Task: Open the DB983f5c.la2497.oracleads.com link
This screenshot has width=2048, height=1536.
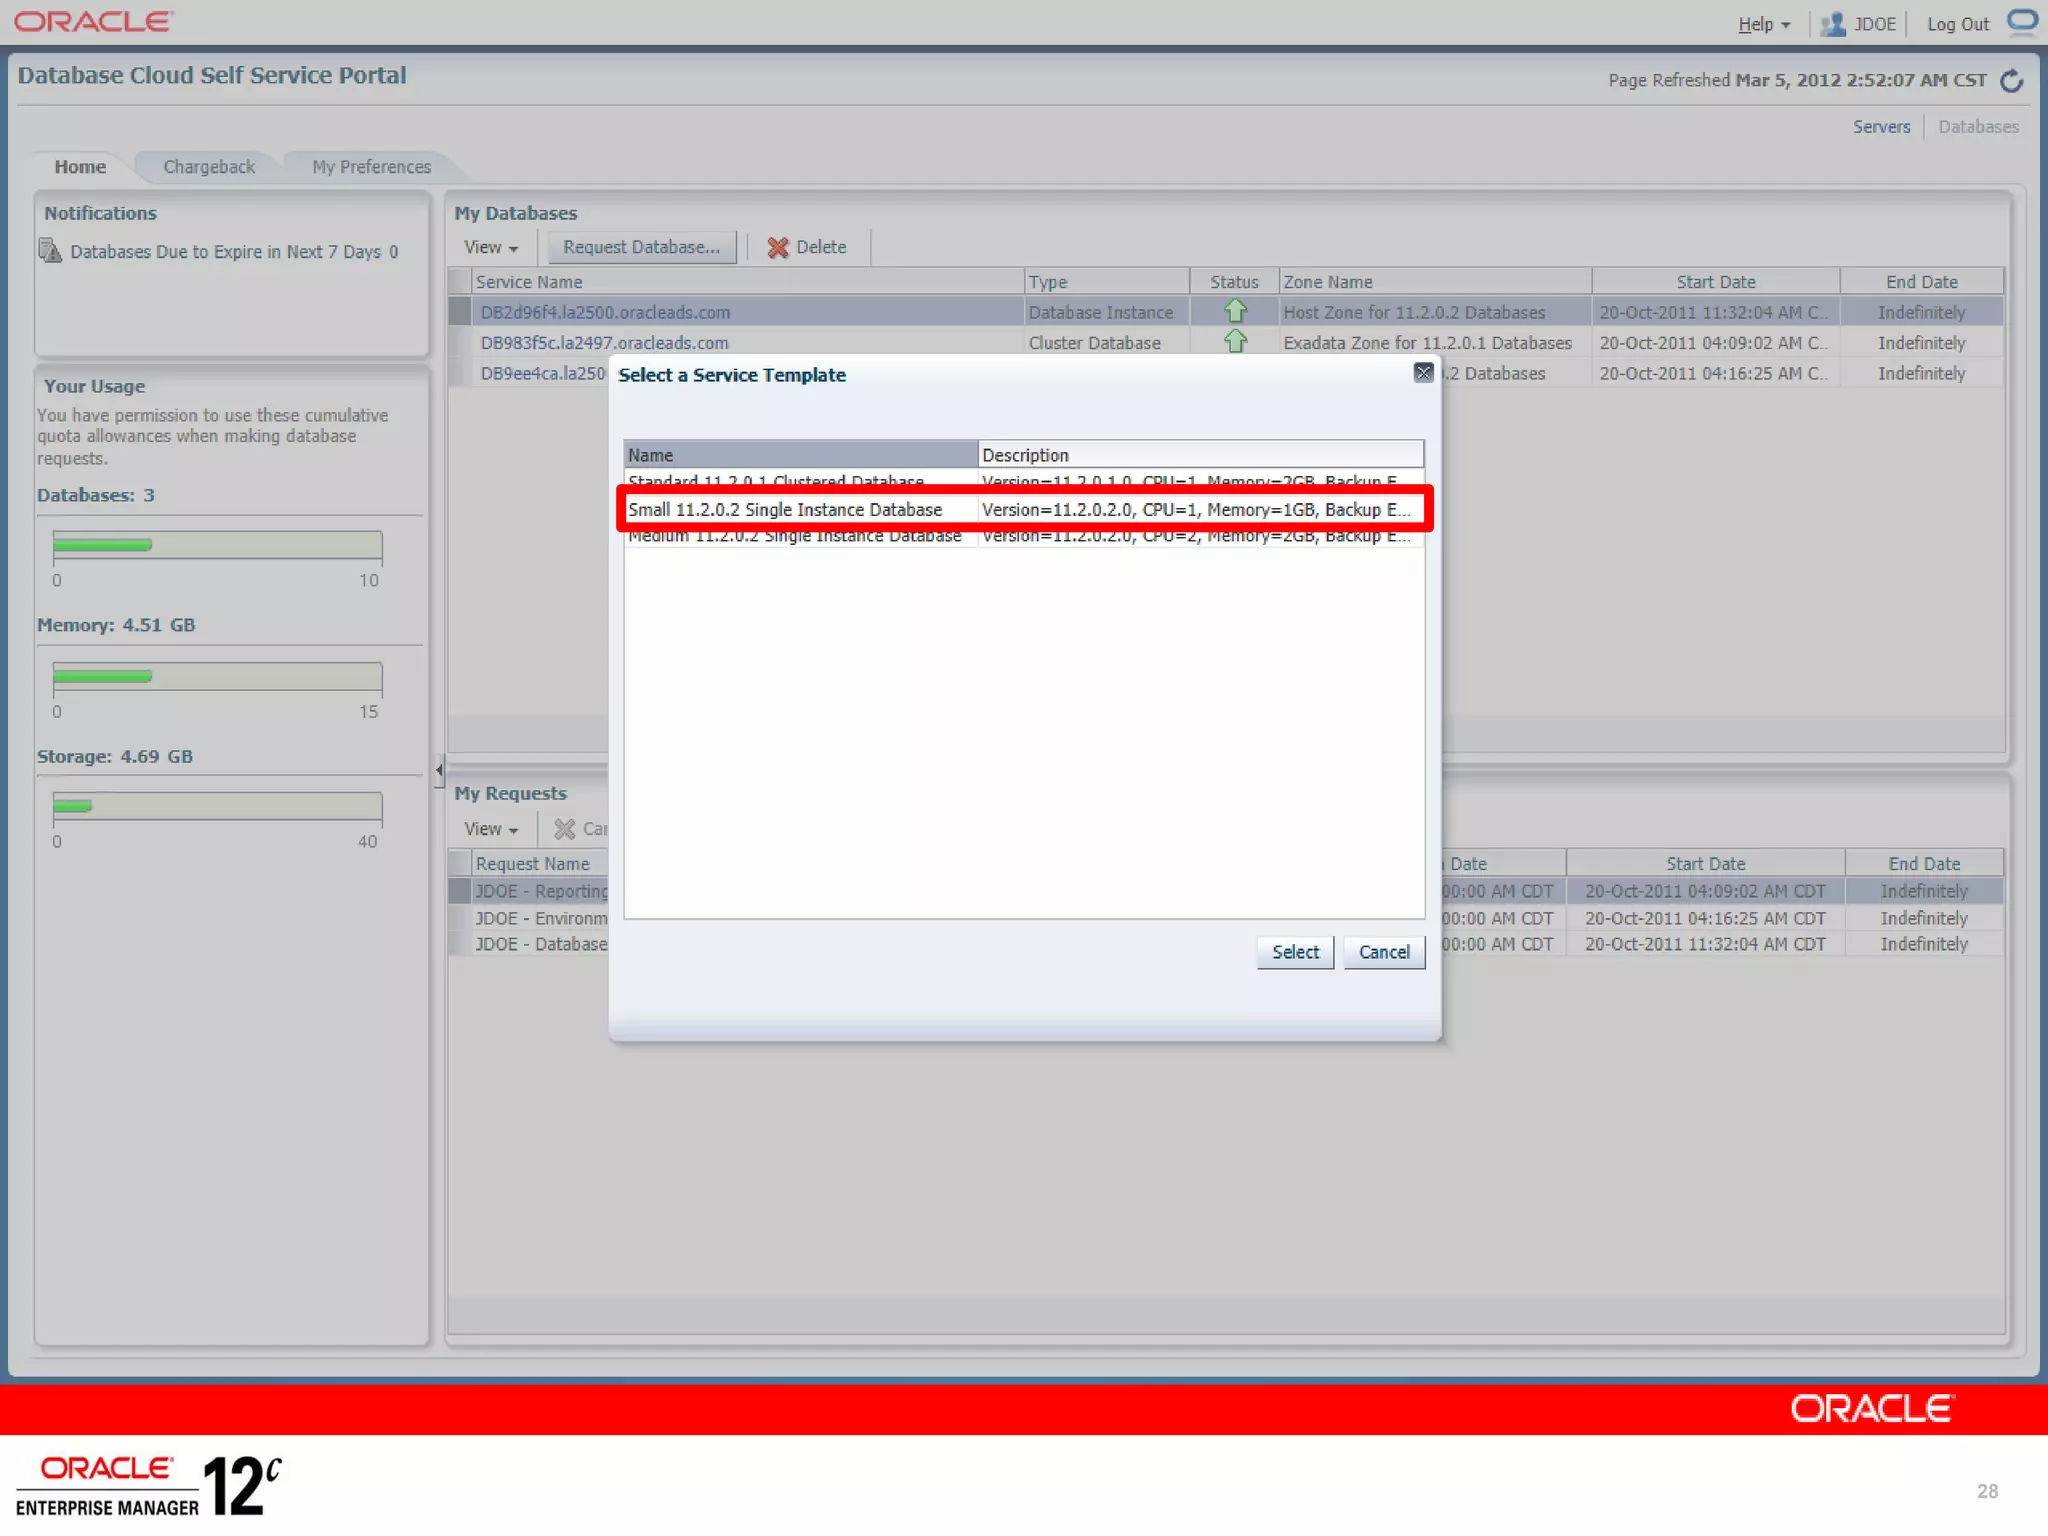Action: click(604, 343)
